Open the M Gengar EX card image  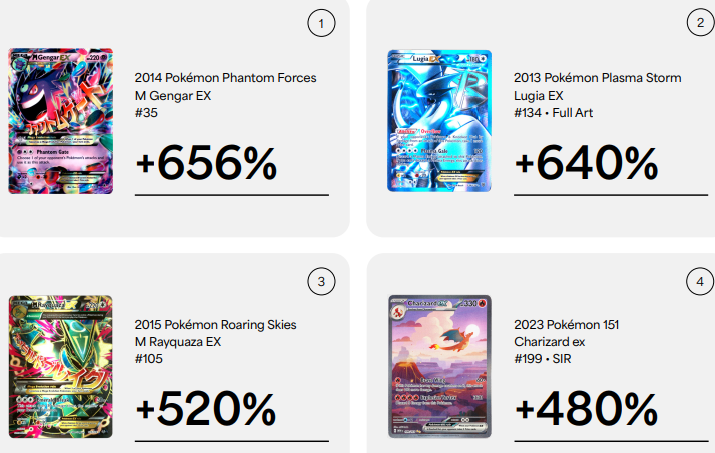click(61, 121)
